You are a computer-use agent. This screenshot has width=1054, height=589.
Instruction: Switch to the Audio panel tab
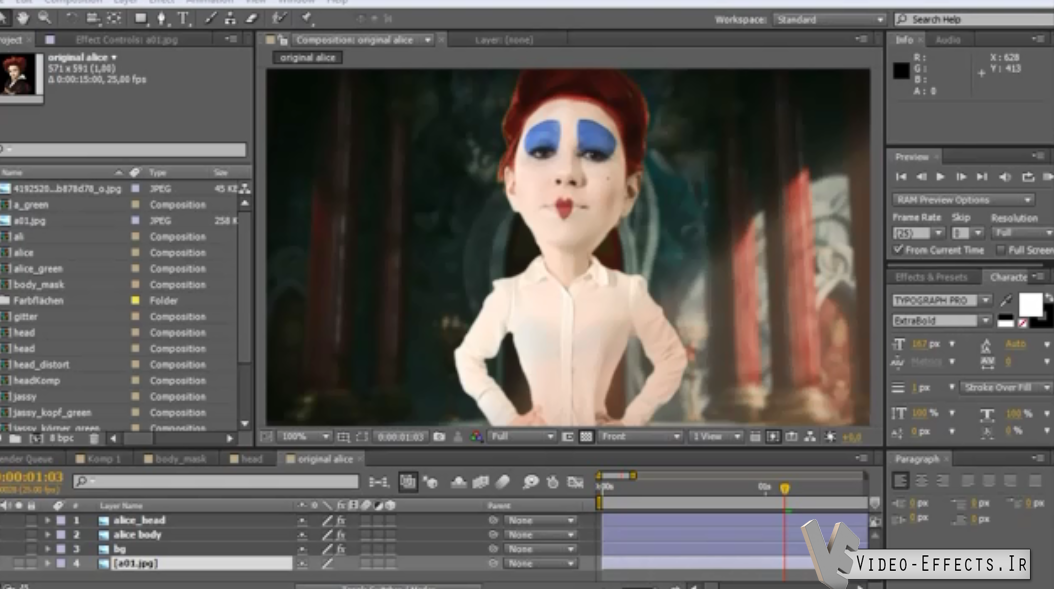948,40
